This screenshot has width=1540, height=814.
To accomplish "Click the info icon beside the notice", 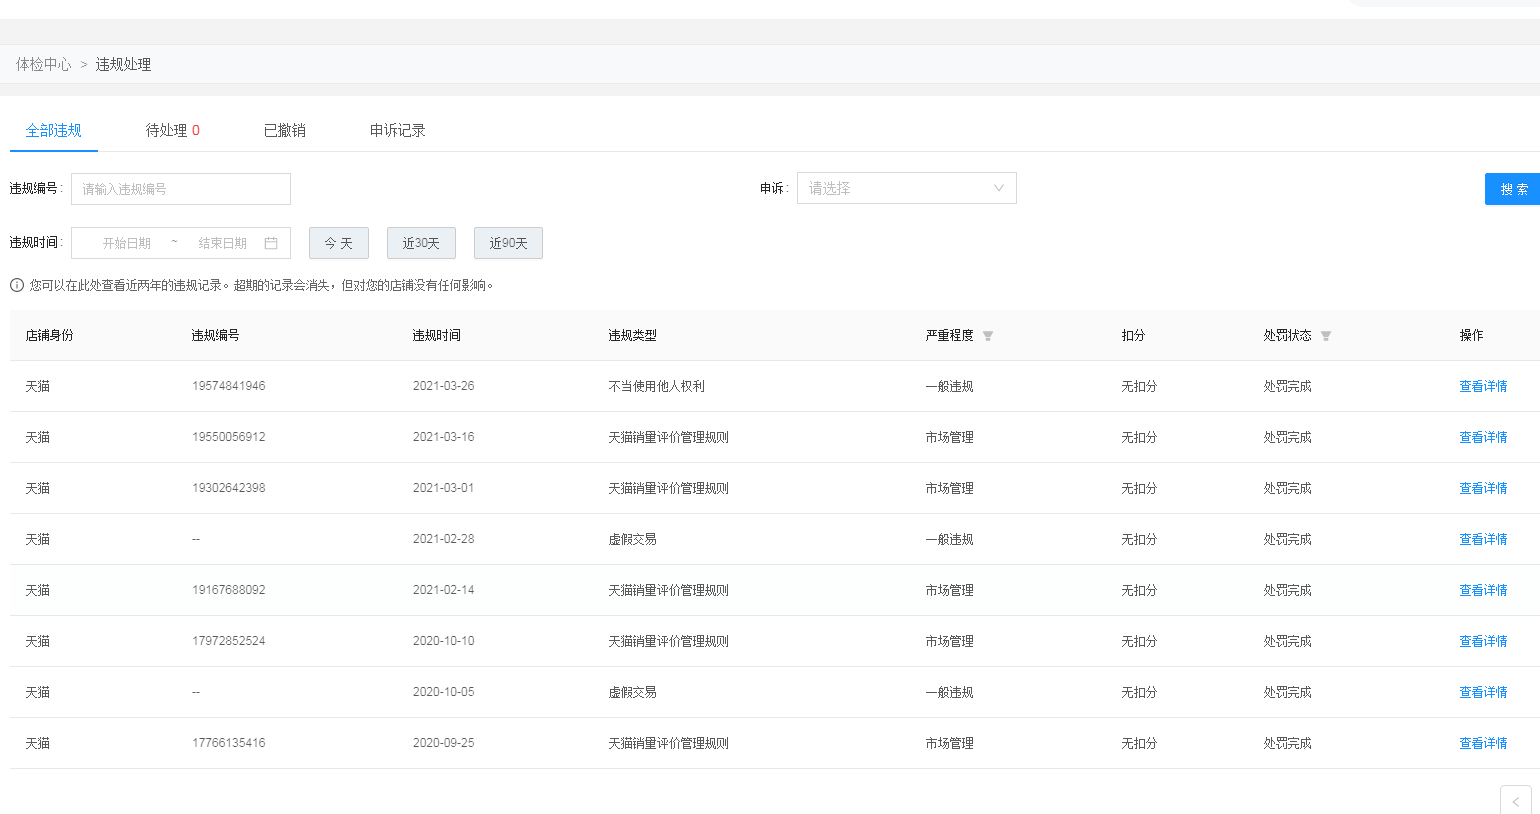I will 17,285.
